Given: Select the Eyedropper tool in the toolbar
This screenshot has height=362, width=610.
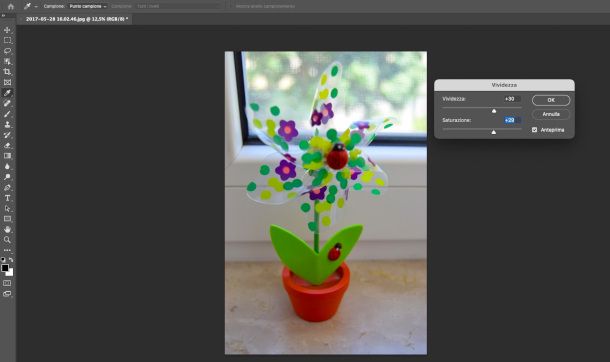Looking at the screenshot, I should 7,93.
